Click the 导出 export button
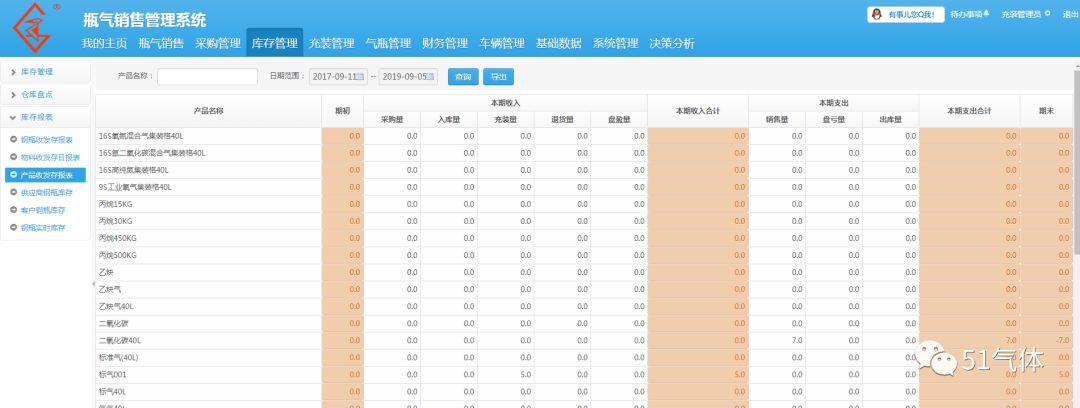The width and height of the screenshot is (1080, 408). 498,77
